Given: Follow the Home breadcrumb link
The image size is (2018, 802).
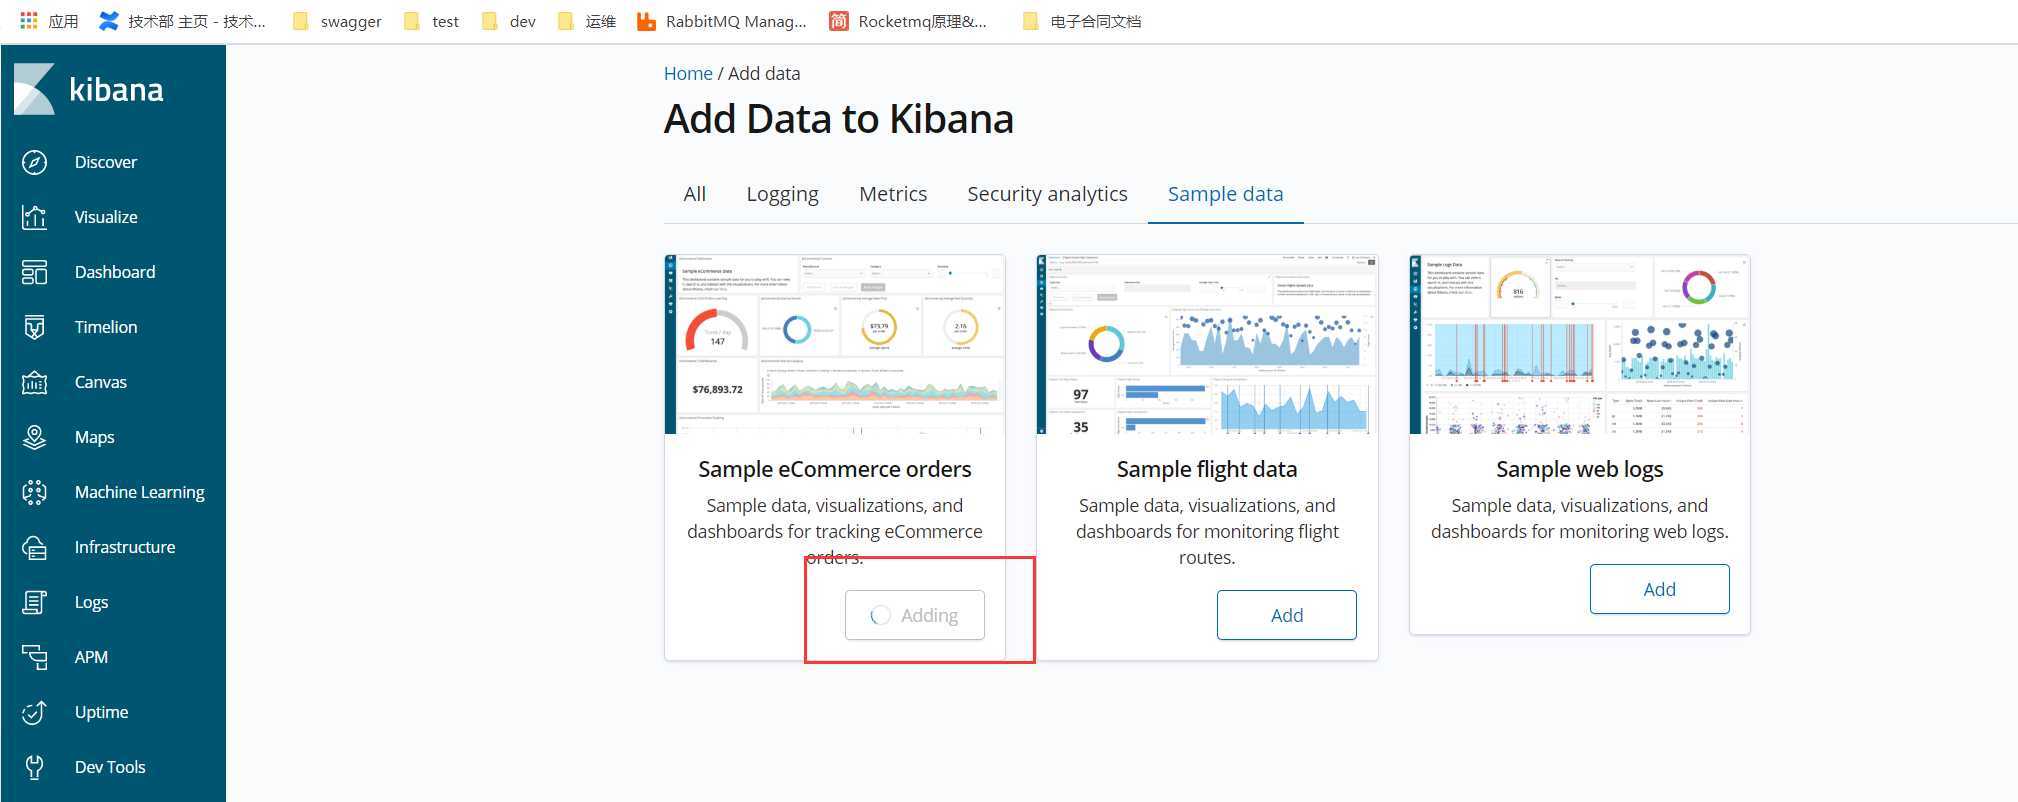Looking at the screenshot, I should coord(688,74).
